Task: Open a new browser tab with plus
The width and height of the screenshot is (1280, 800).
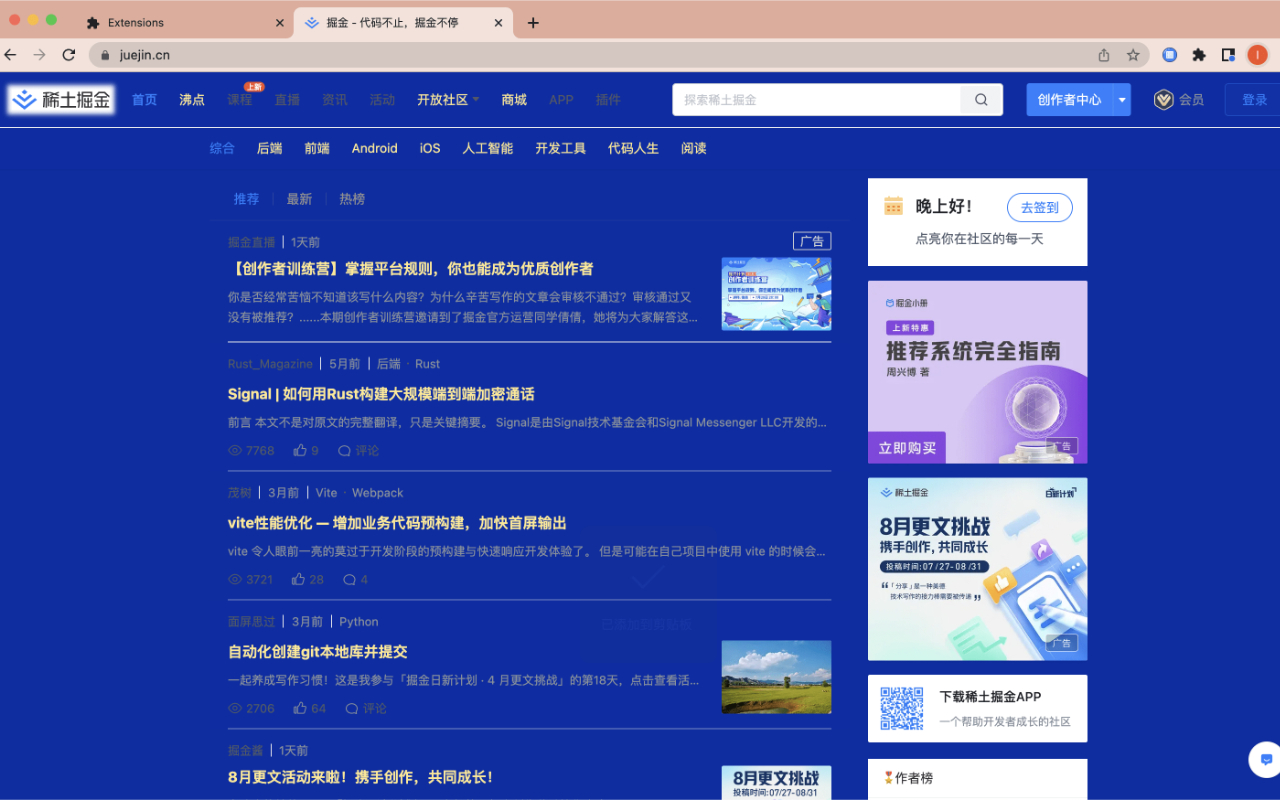Action: click(x=533, y=23)
